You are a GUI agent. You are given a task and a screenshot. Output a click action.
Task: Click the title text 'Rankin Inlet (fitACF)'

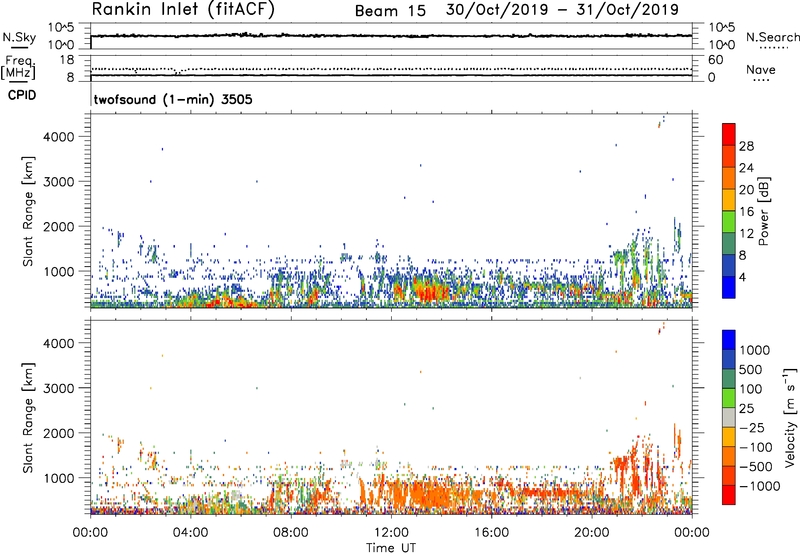click(x=183, y=10)
